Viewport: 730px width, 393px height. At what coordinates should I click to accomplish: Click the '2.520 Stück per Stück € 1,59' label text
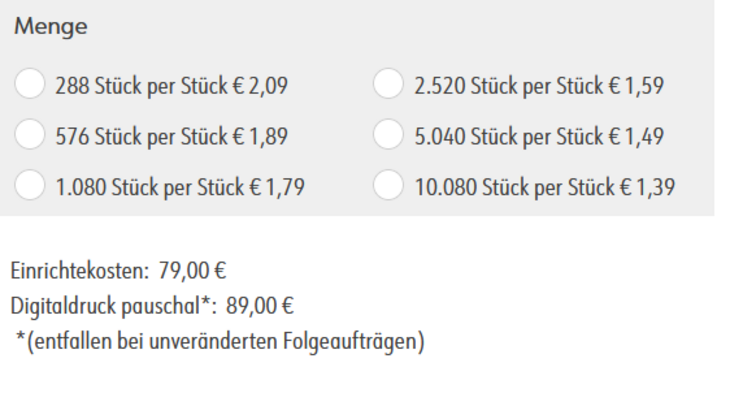click(539, 86)
